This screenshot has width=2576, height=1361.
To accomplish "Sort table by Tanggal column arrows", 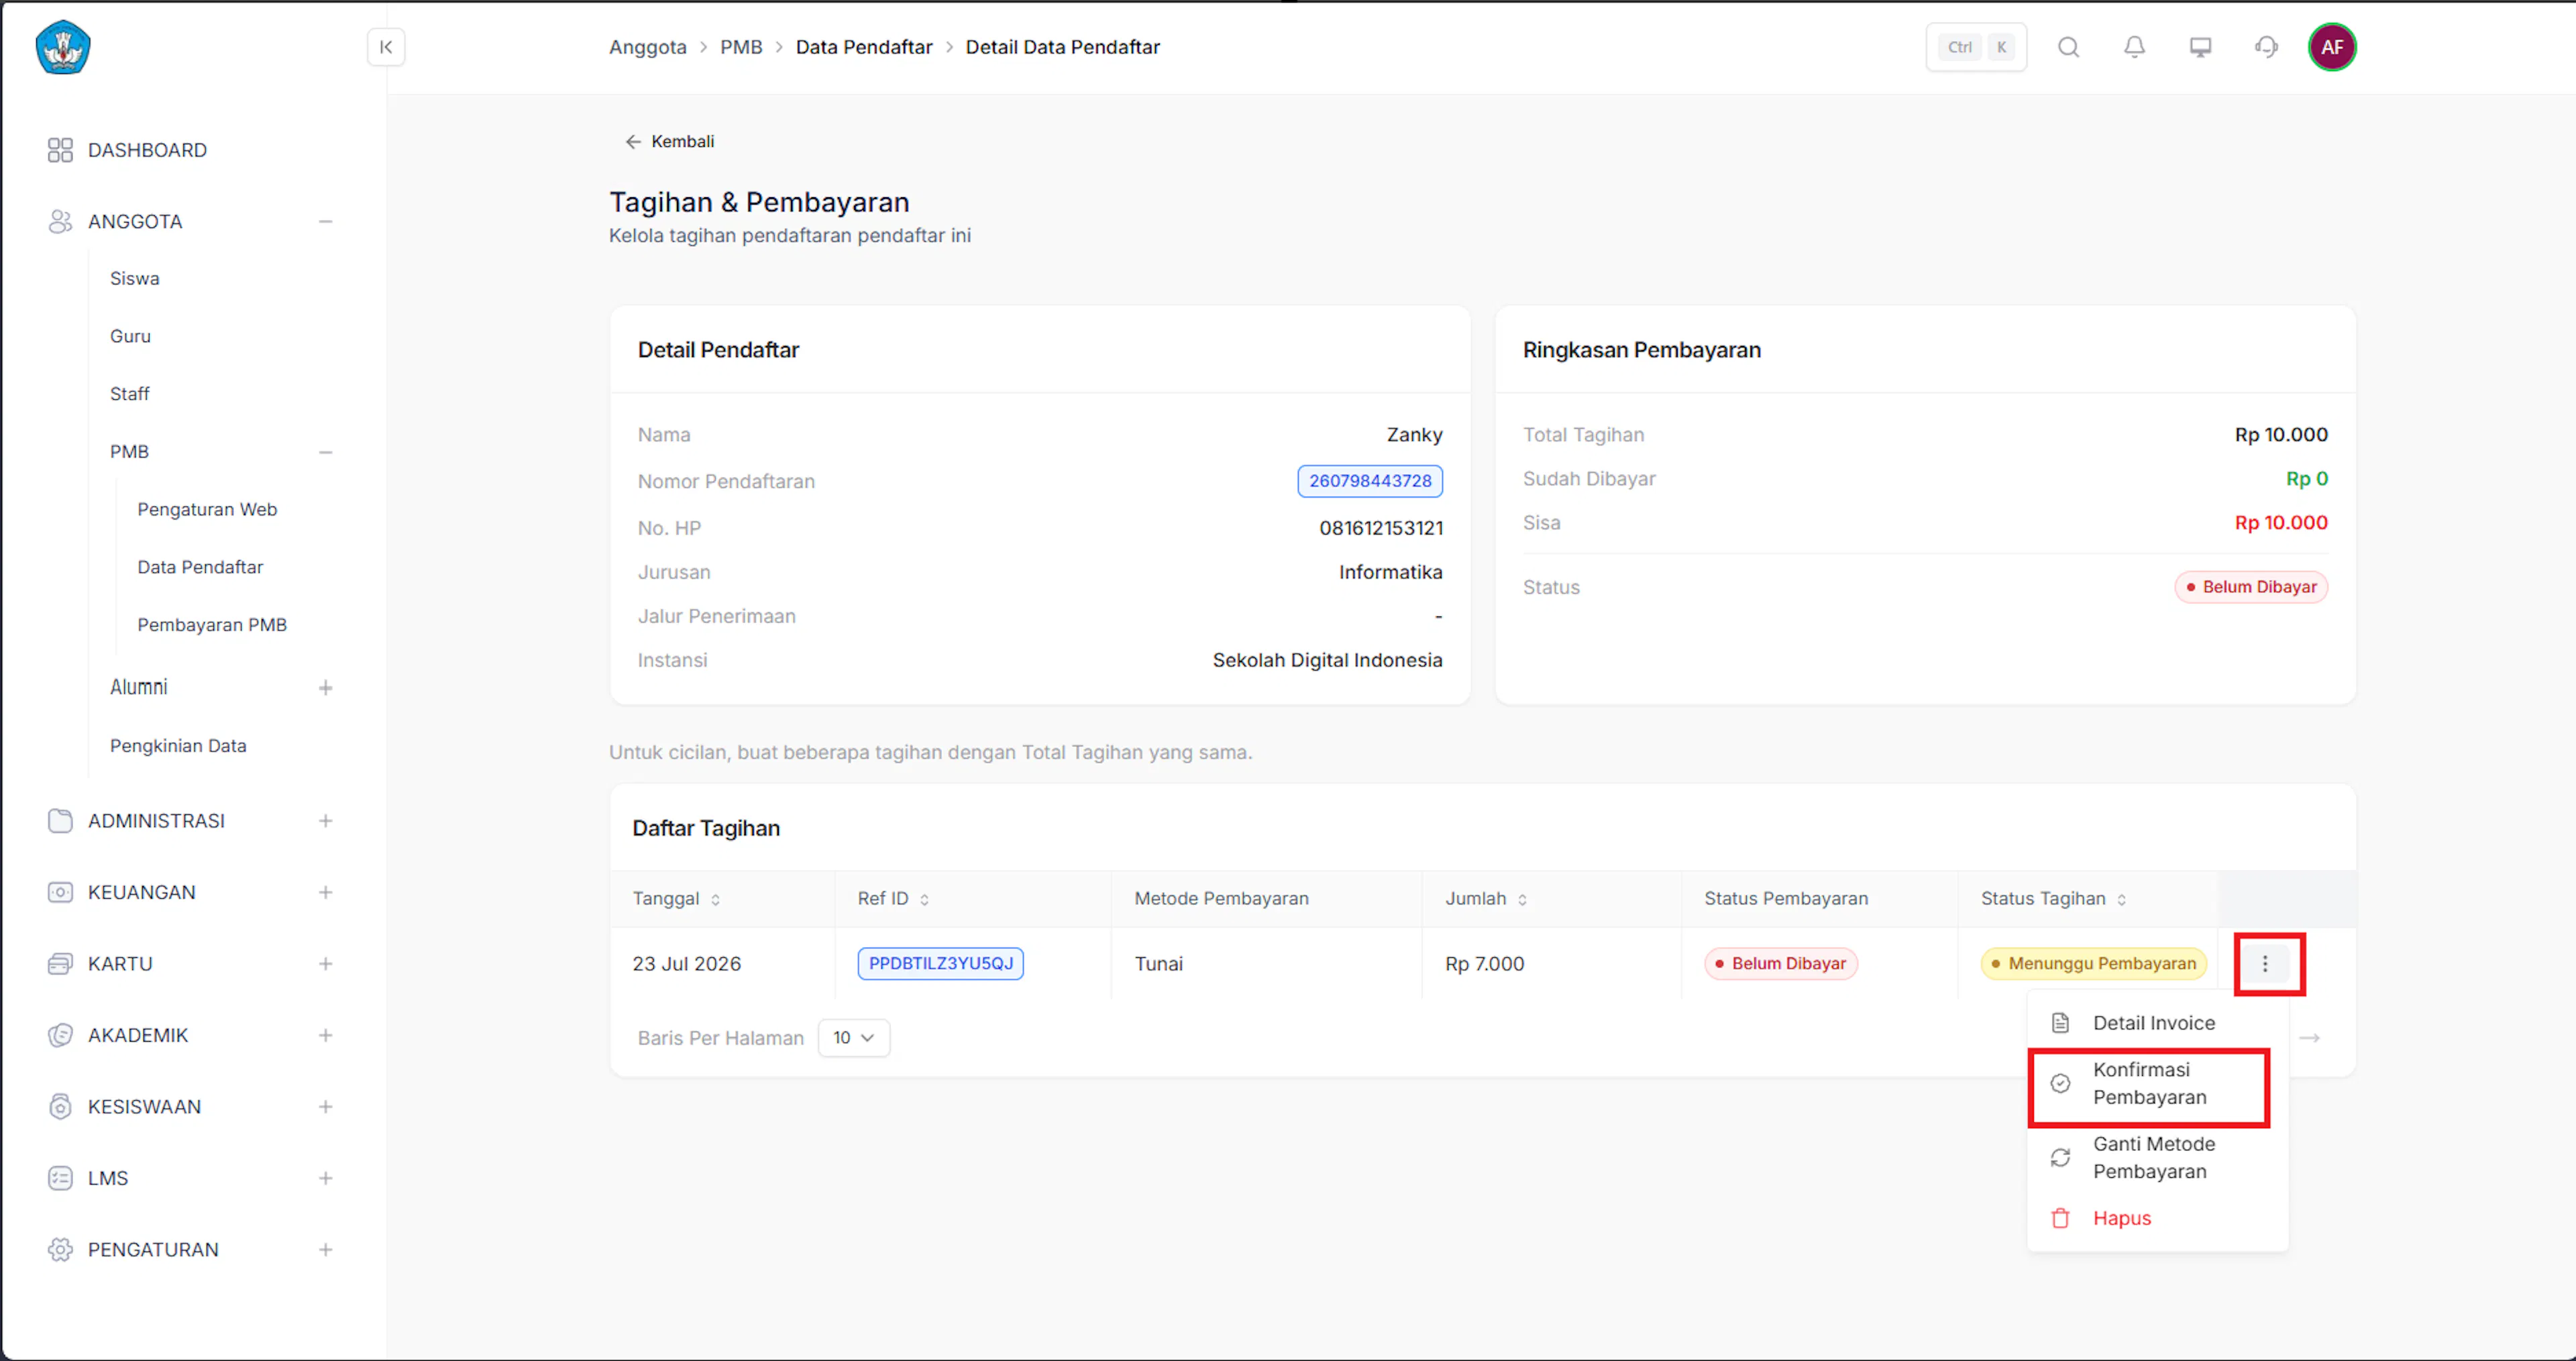I will (x=716, y=900).
